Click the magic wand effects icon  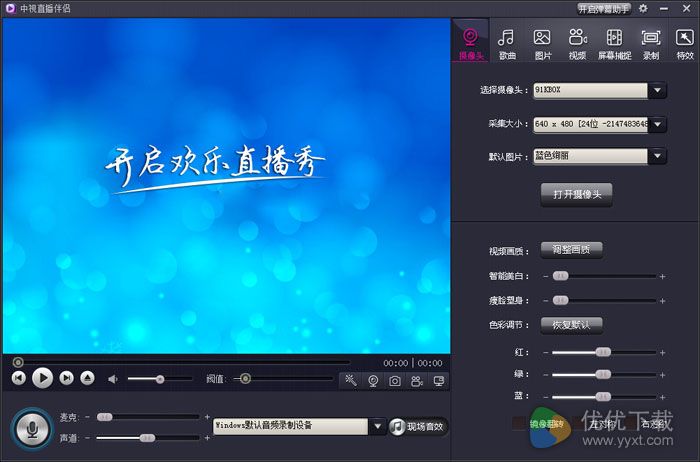(351, 381)
